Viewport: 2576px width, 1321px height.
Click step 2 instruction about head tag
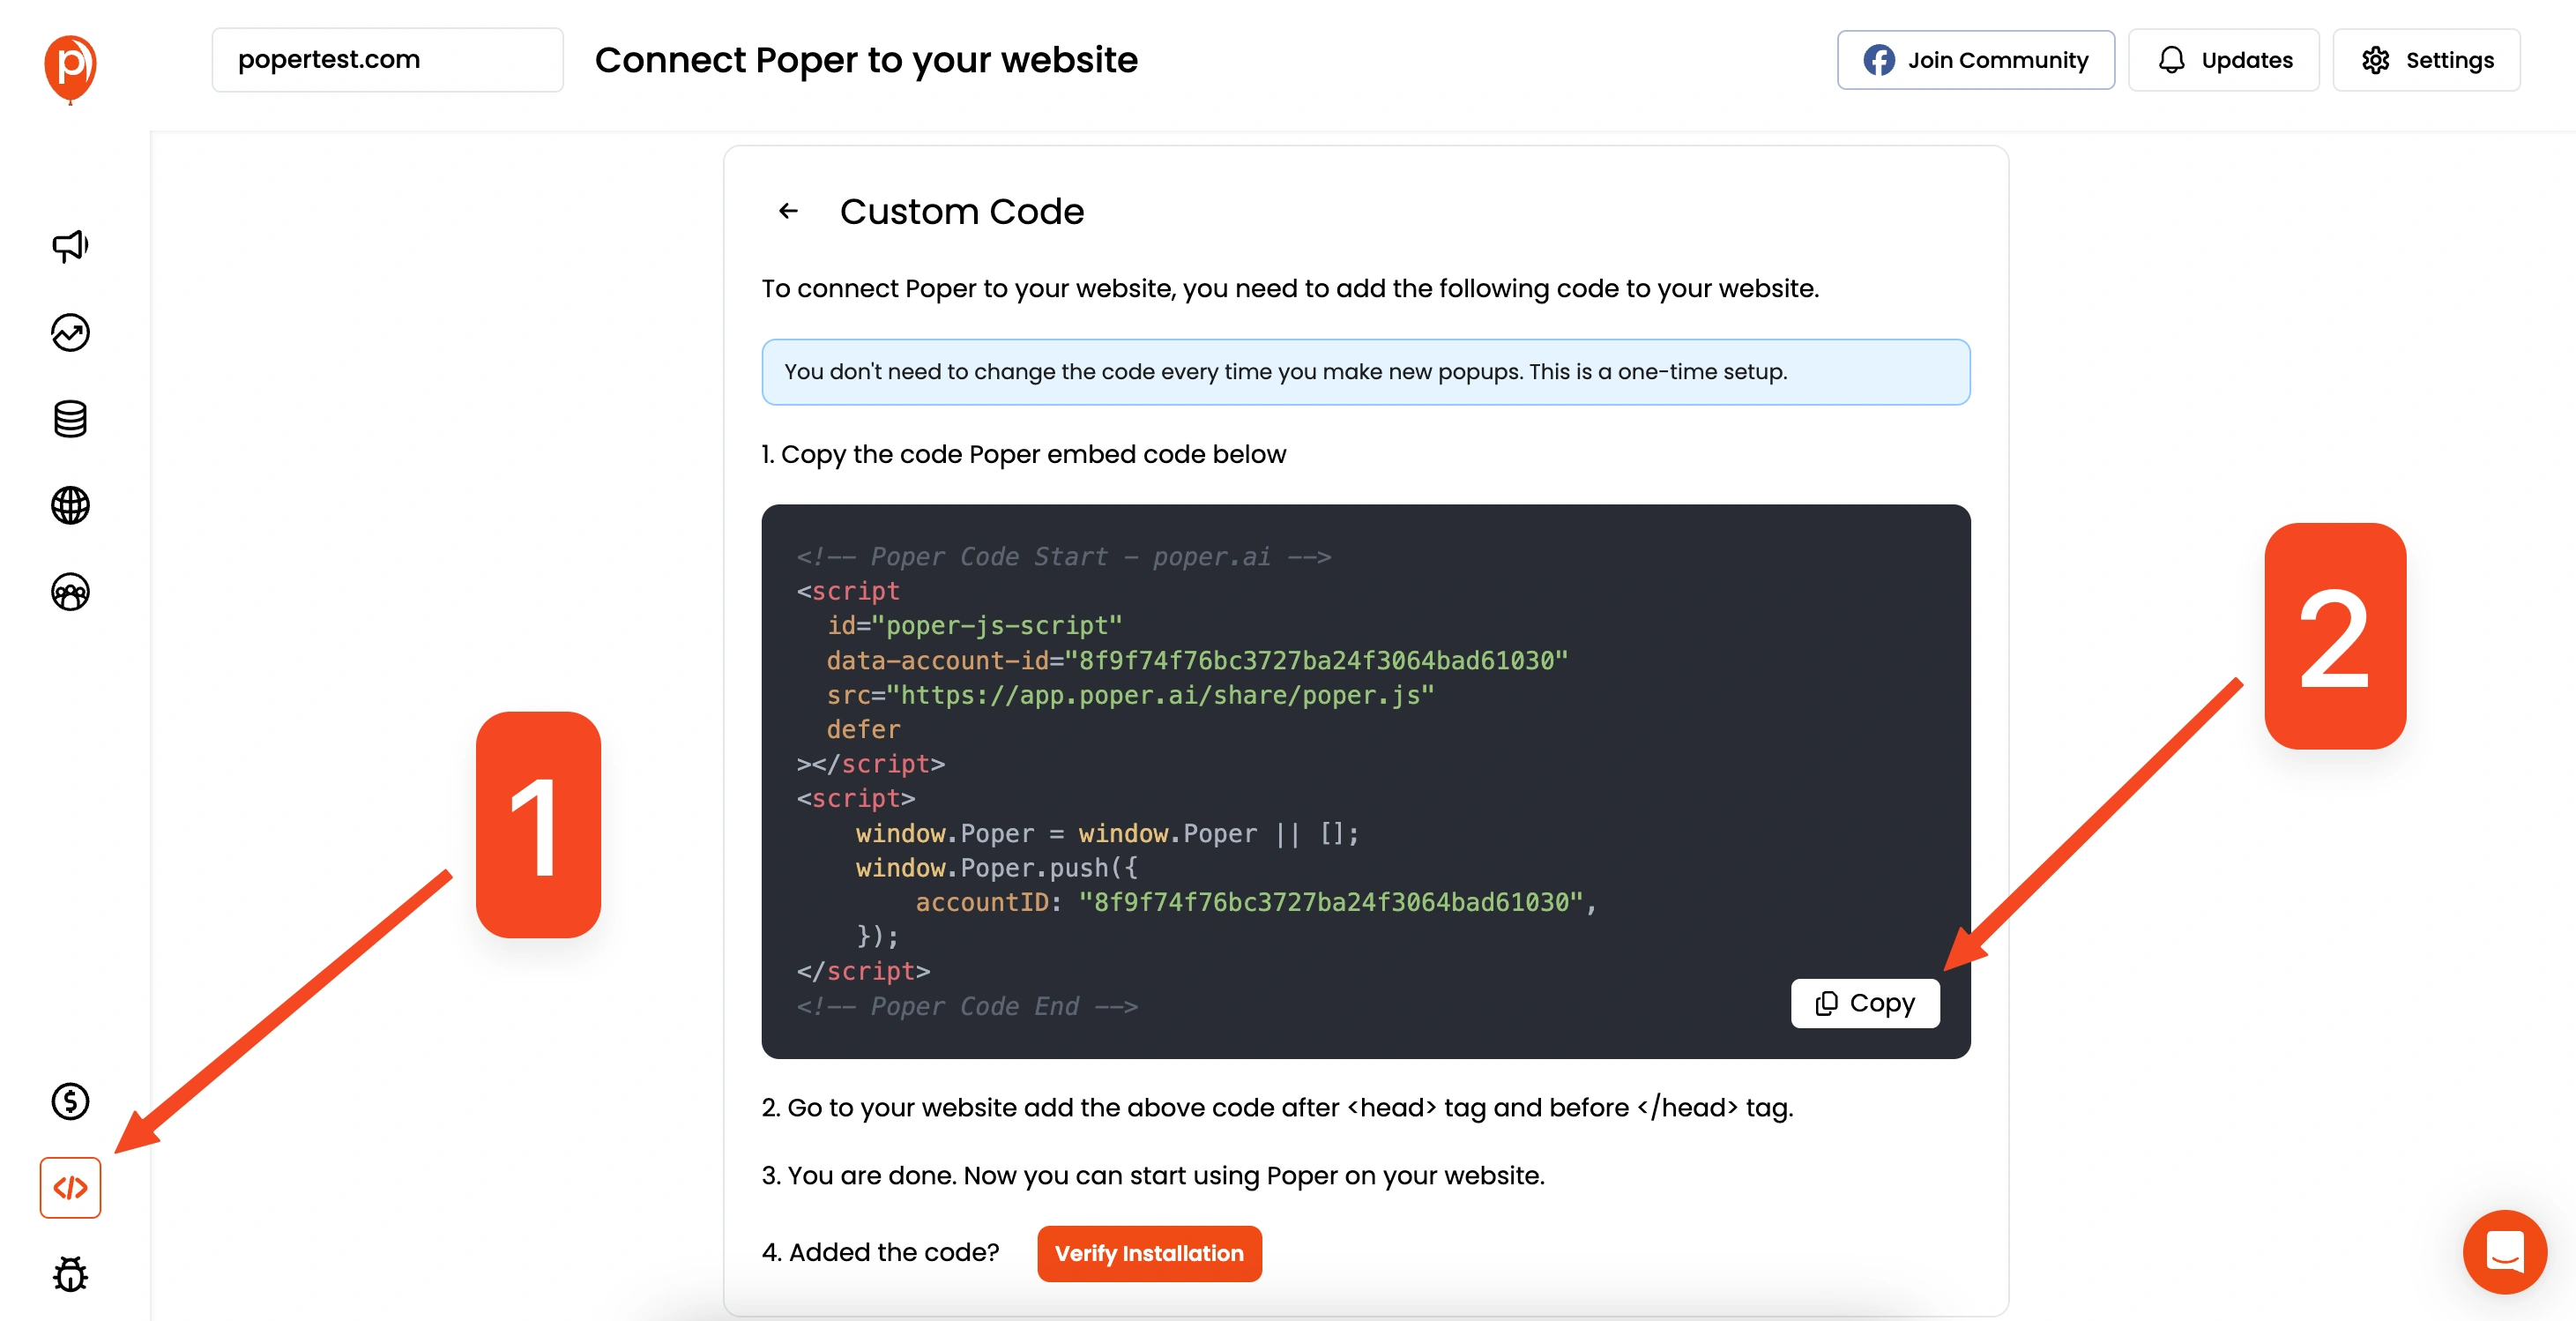coord(1277,1107)
